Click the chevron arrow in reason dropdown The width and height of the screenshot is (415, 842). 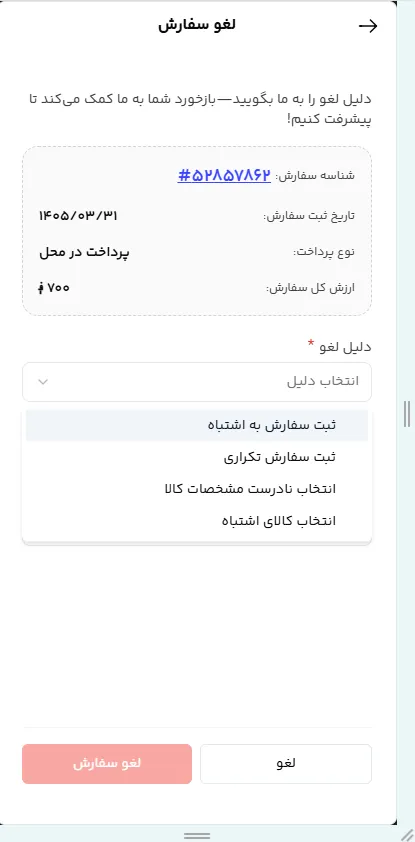tap(43, 382)
